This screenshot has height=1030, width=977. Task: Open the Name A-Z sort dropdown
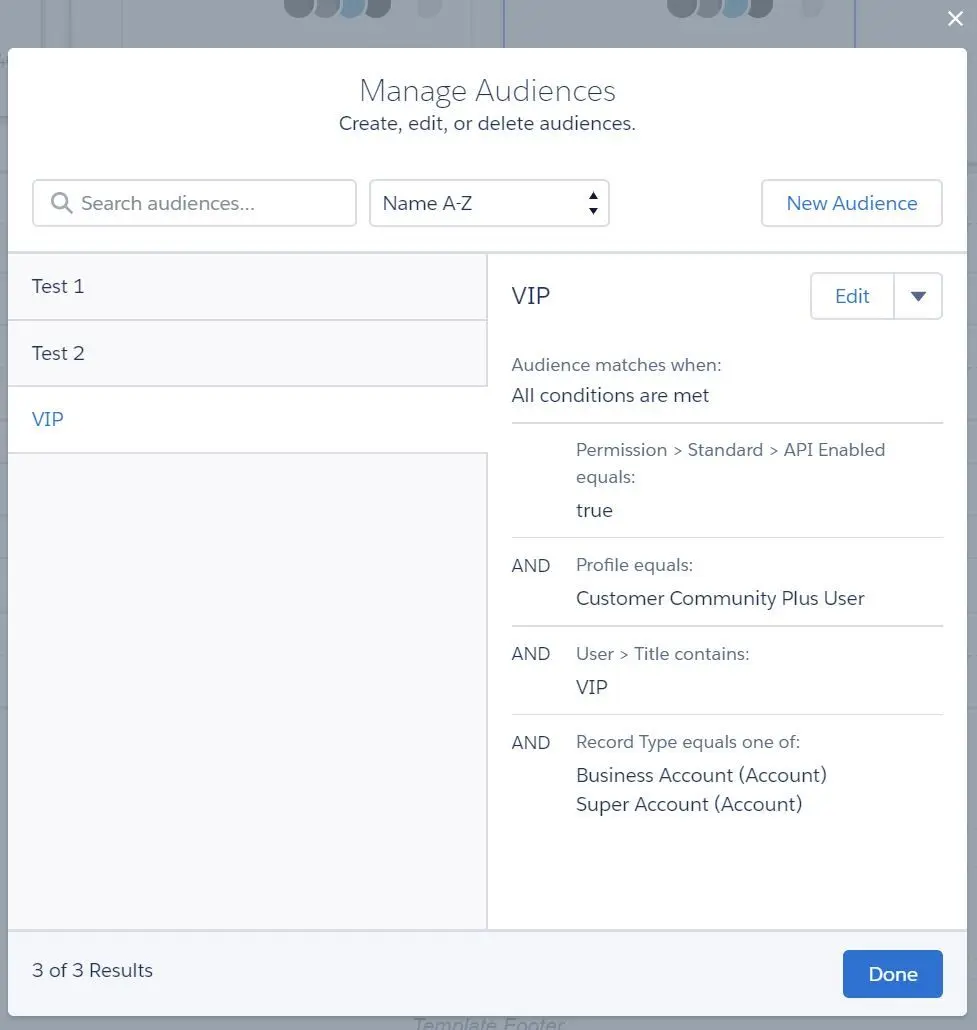point(489,203)
